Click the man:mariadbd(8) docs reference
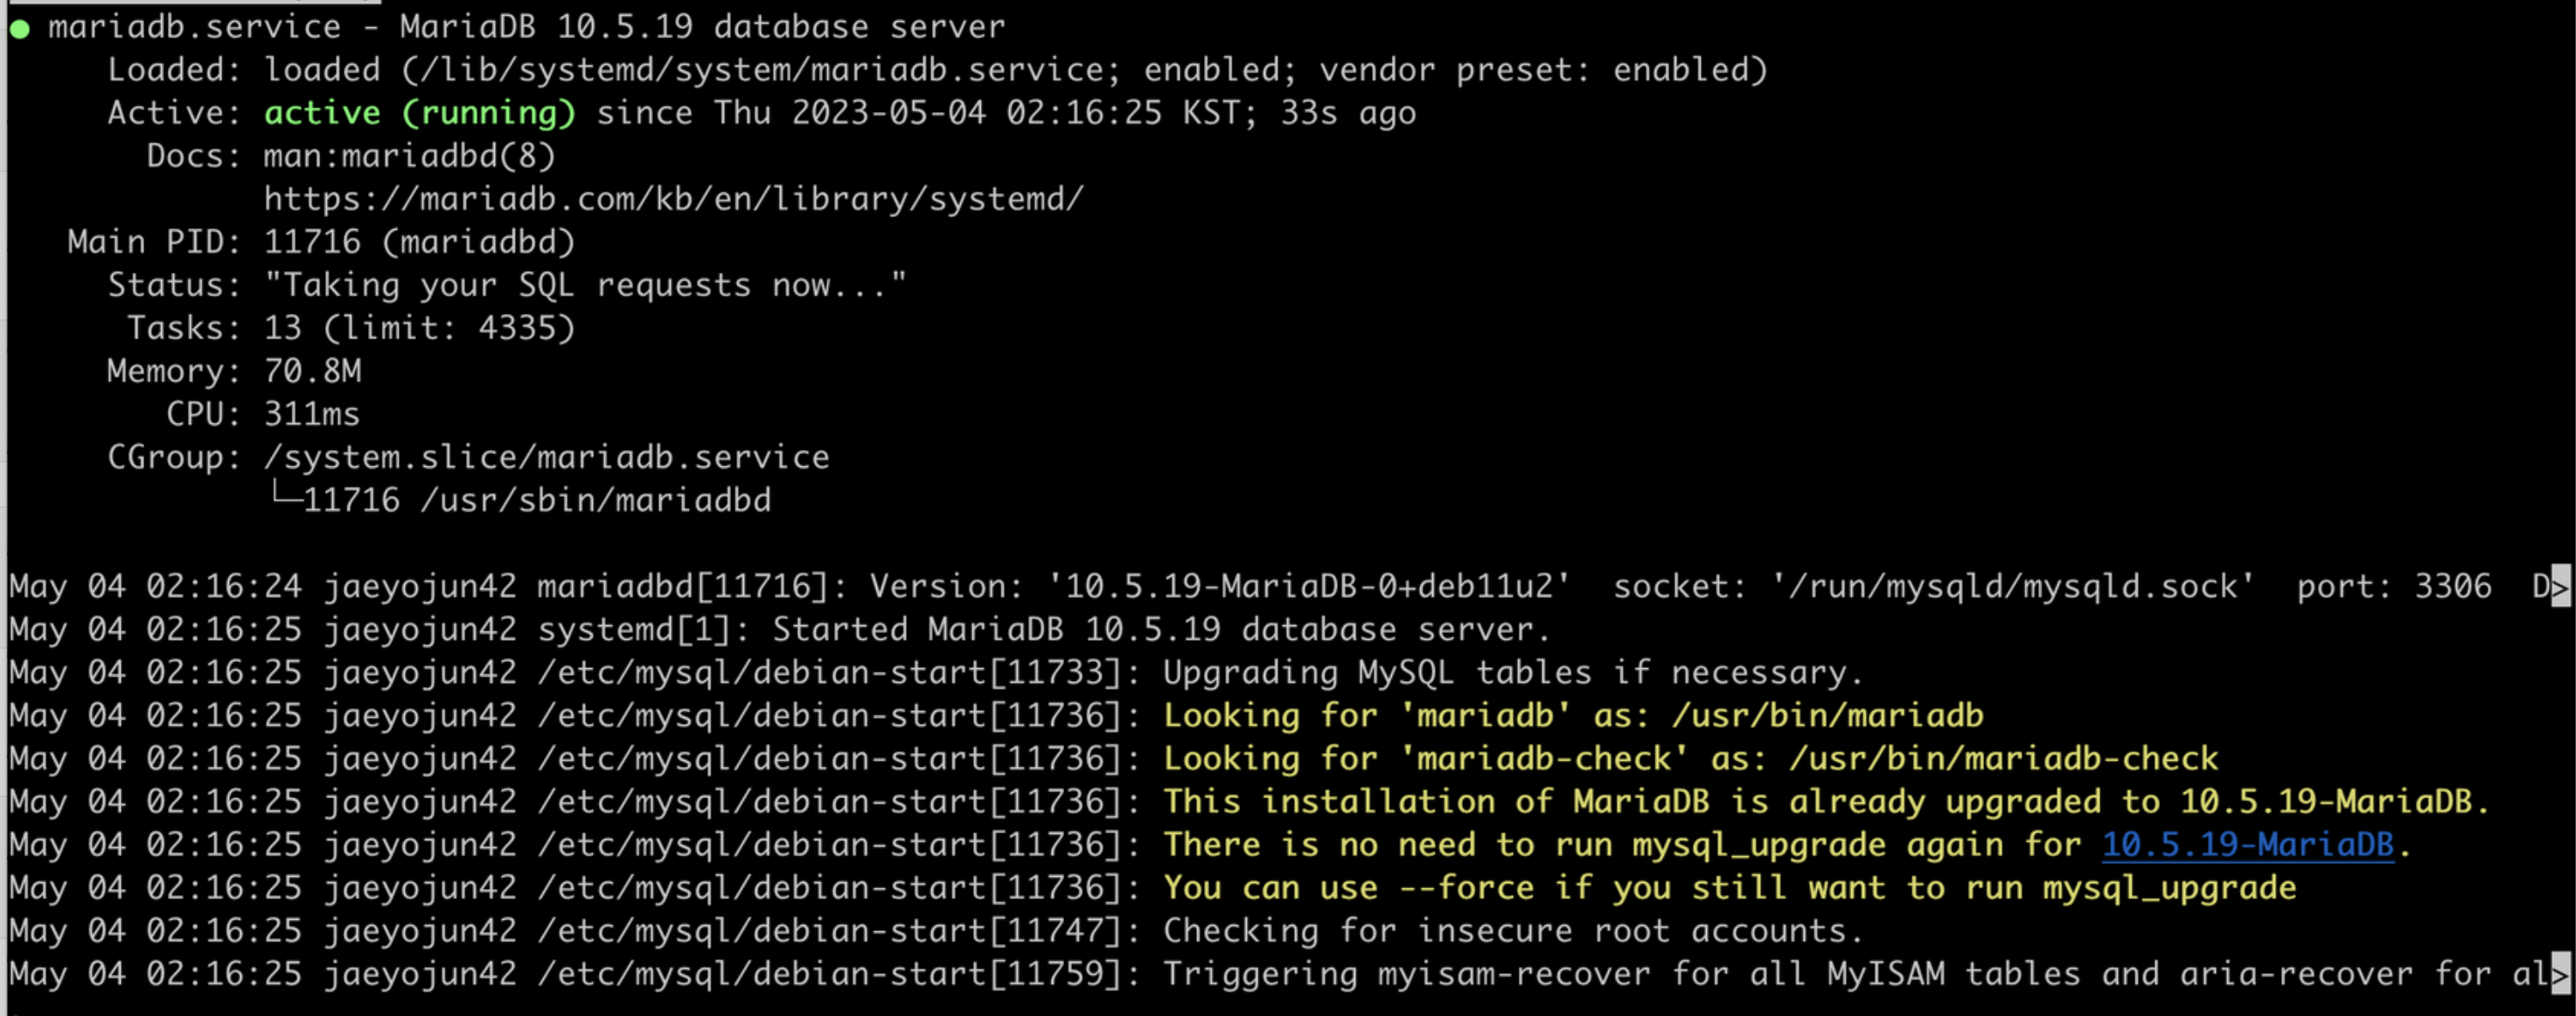The width and height of the screenshot is (2576, 1016). [x=409, y=156]
